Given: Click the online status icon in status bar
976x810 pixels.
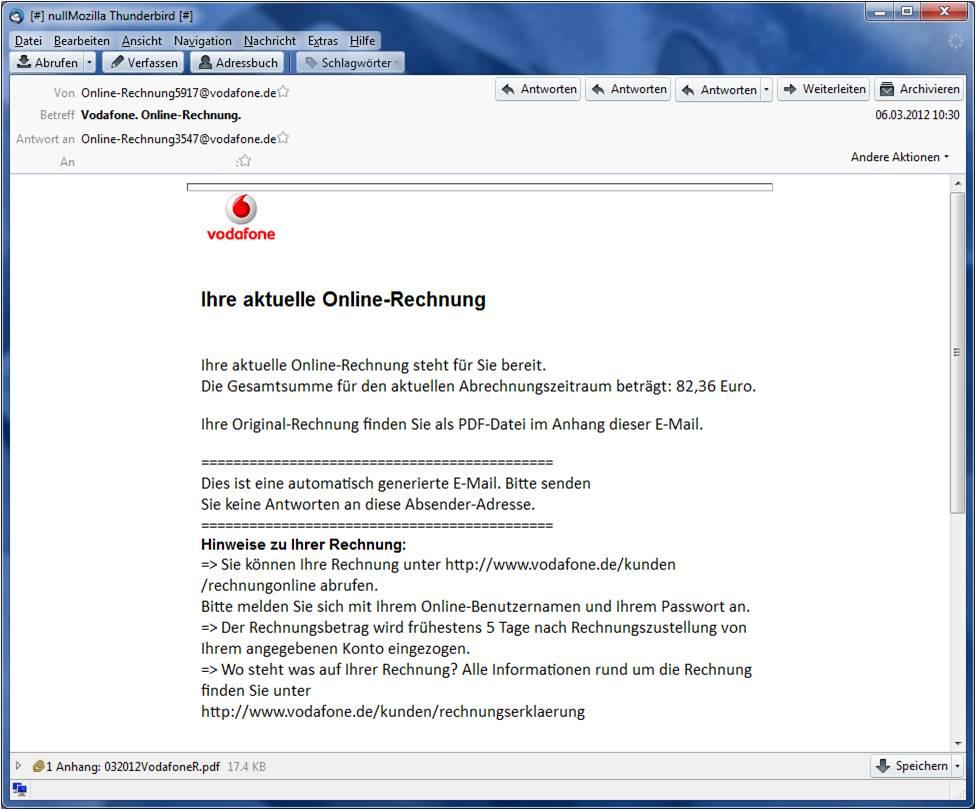Looking at the screenshot, I should [19, 789].
